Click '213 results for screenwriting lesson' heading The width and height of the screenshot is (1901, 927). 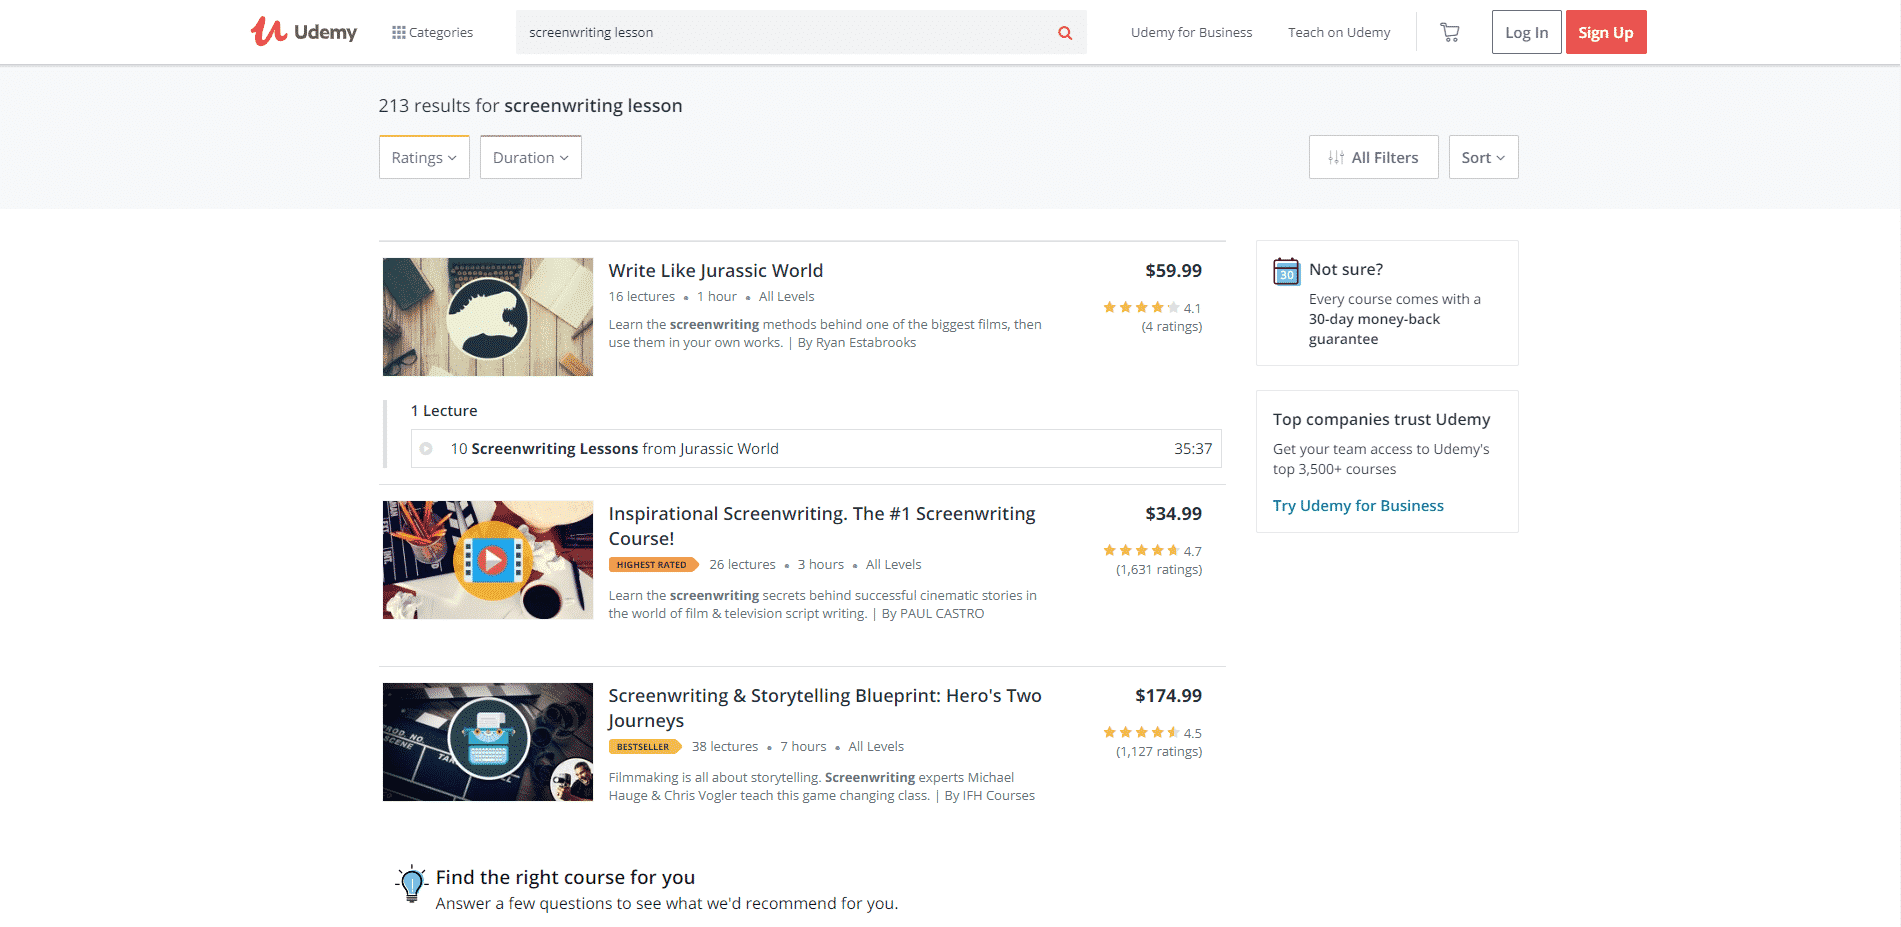[530, 106]
